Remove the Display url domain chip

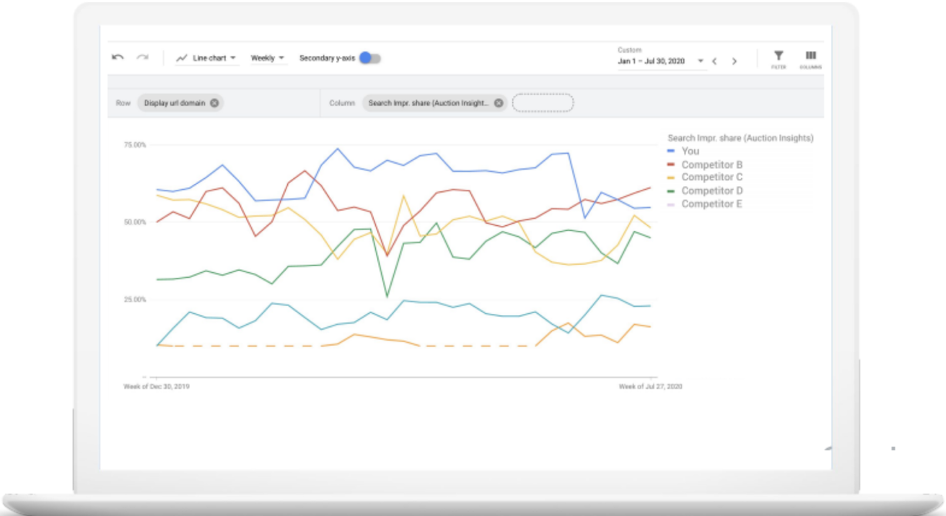214,103
